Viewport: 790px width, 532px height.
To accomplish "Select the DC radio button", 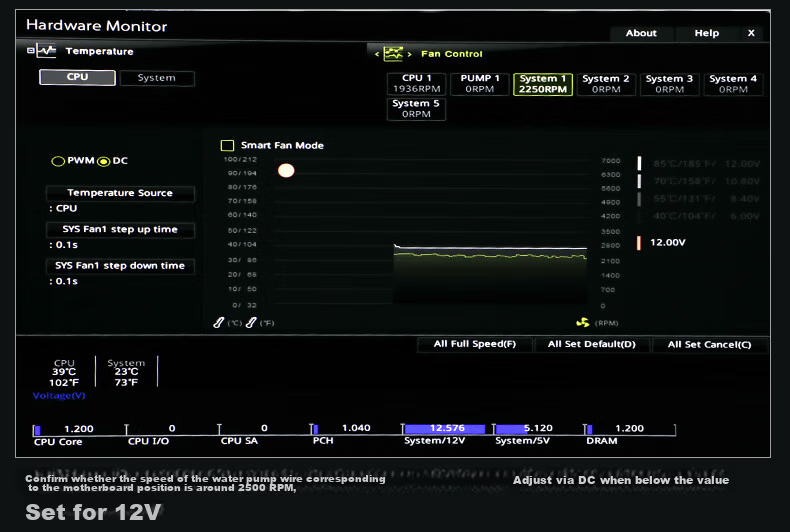I will click(103, 161).
